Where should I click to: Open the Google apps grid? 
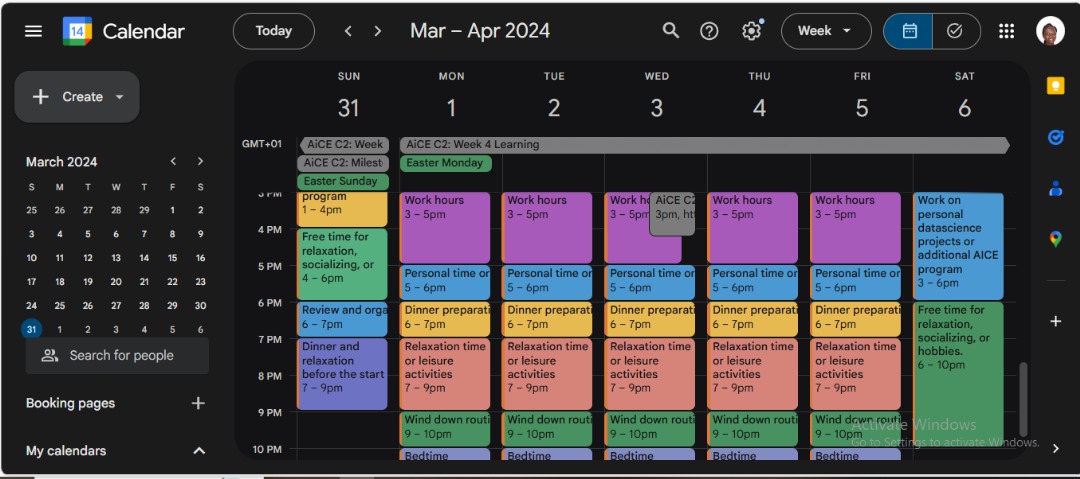(1006, 31)
